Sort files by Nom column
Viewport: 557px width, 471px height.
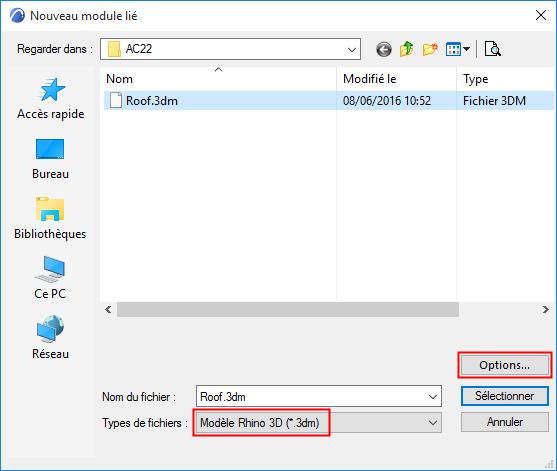tap(218, 79)
